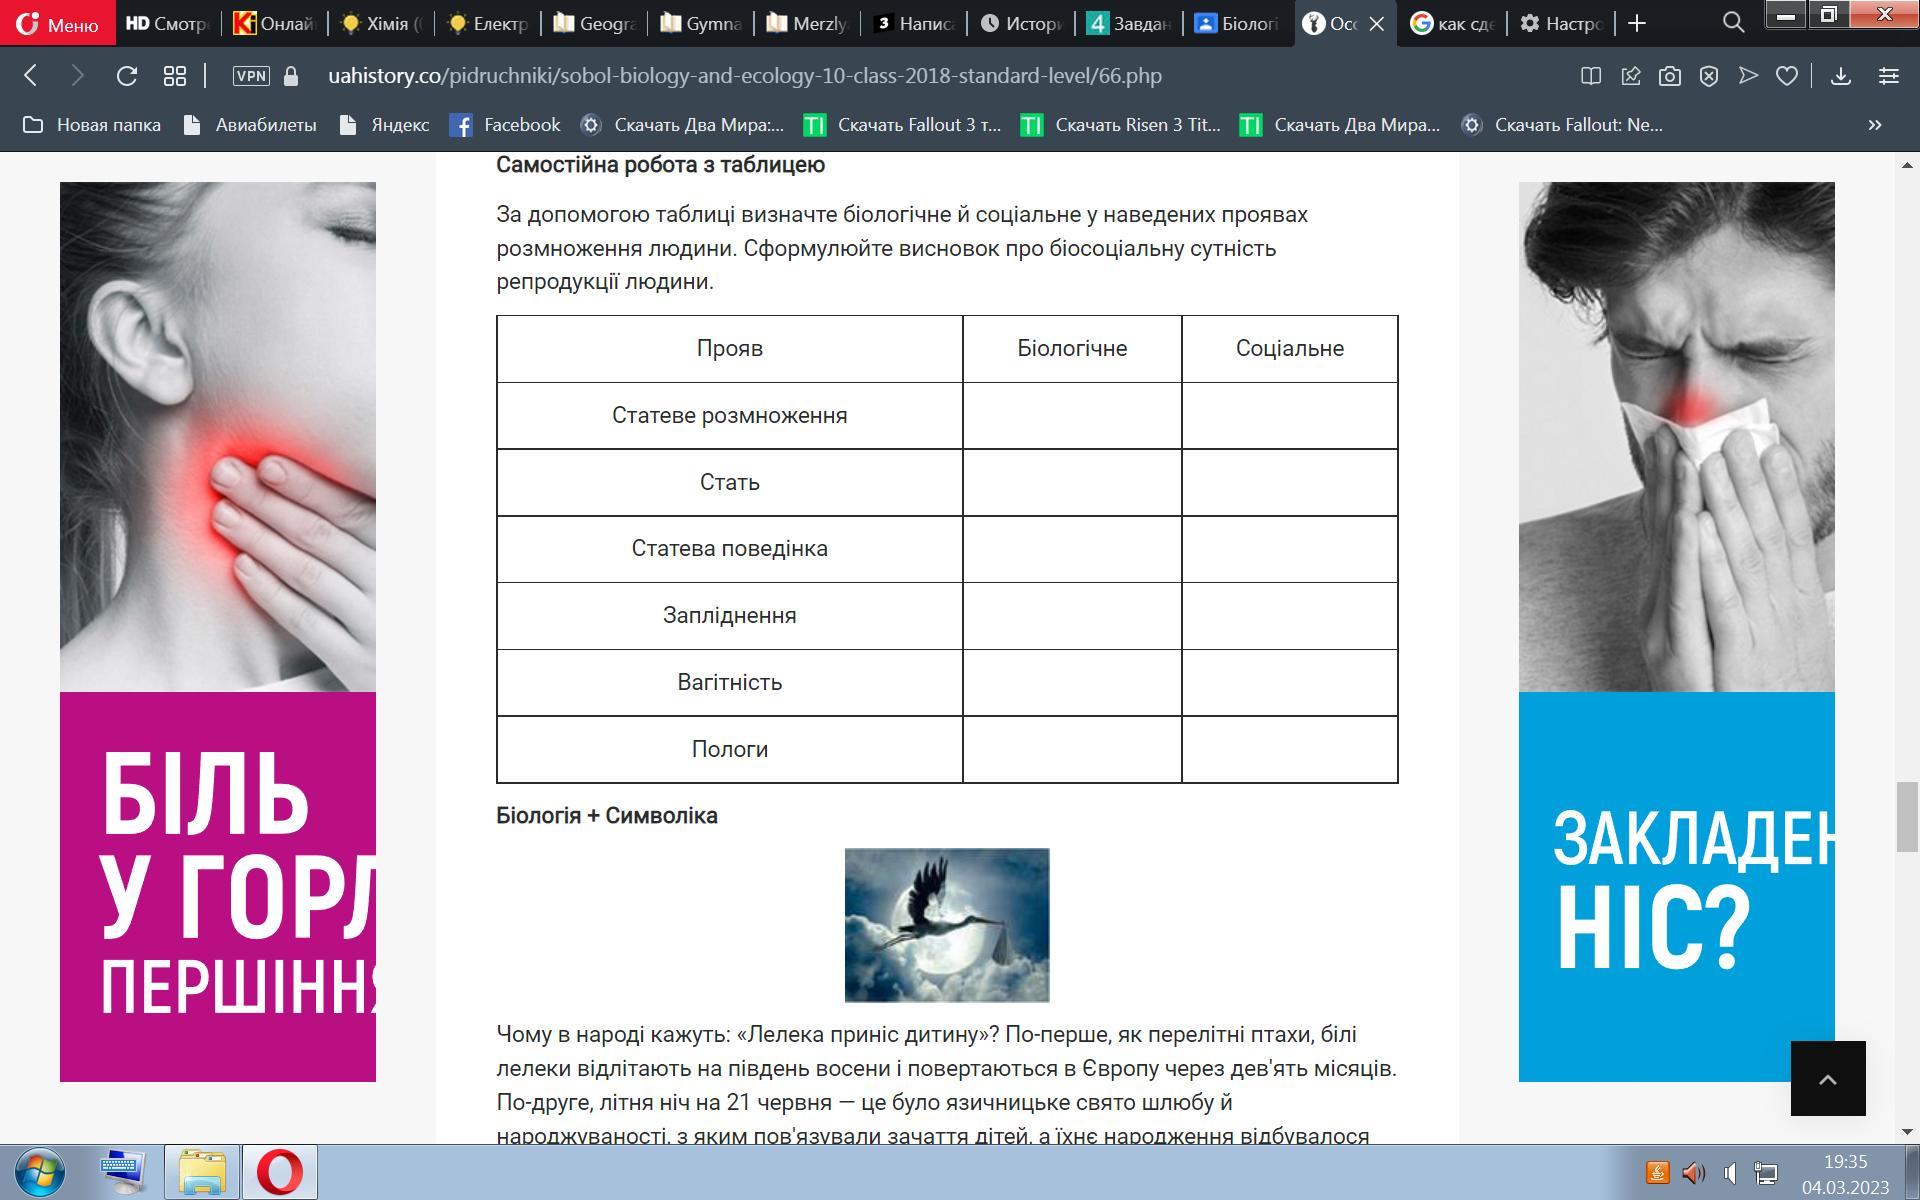The width and height of the screenshot is (1920, 1200).
Task: Add page to bookmarks via the heart icon
Action: tap(1787, 76)
